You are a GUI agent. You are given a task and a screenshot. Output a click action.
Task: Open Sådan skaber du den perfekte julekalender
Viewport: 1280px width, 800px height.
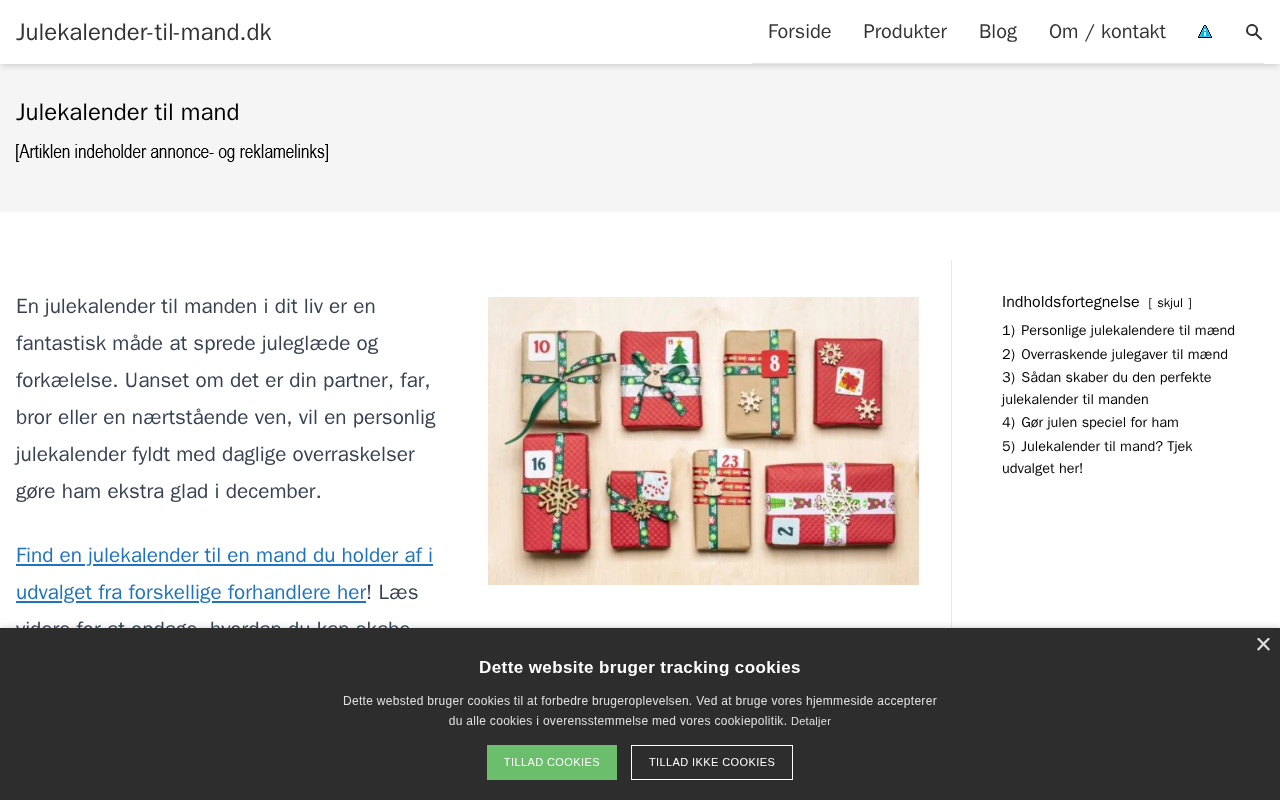click(x=1106, y=388)
